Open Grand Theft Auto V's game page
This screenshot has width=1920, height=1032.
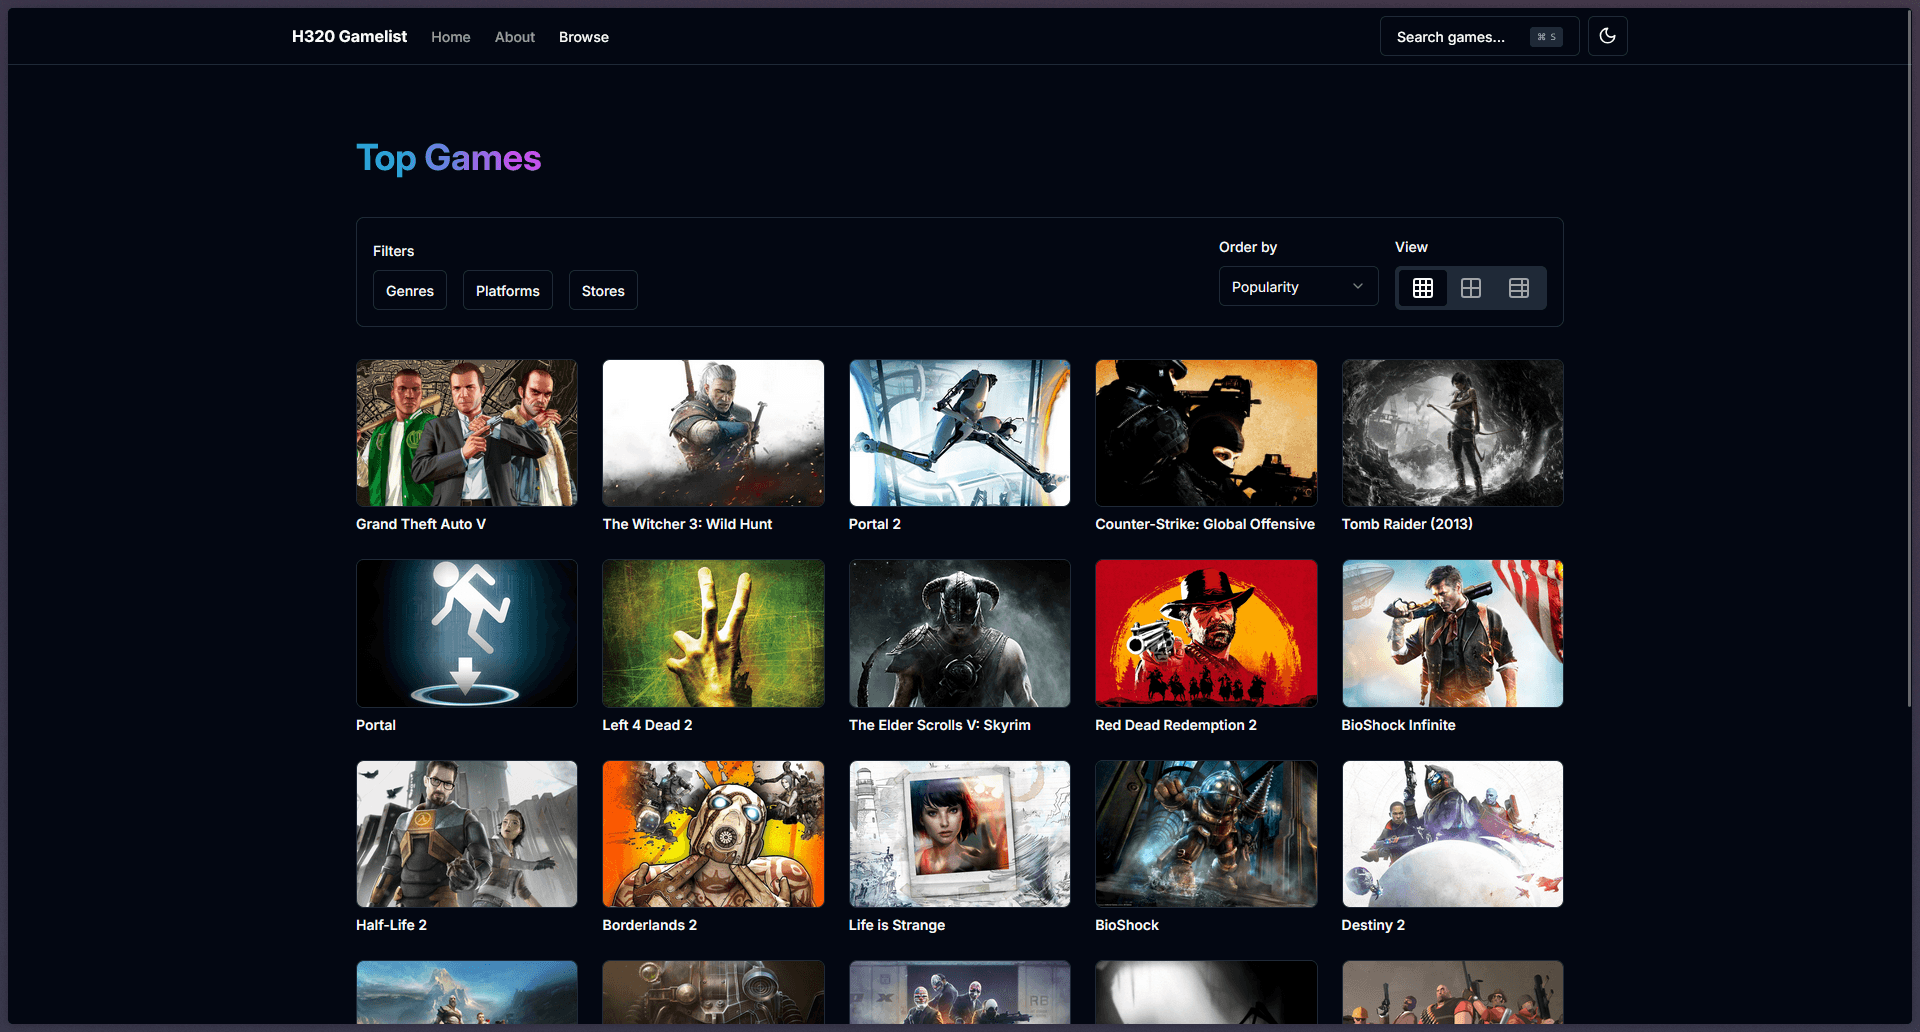point(466,432)
